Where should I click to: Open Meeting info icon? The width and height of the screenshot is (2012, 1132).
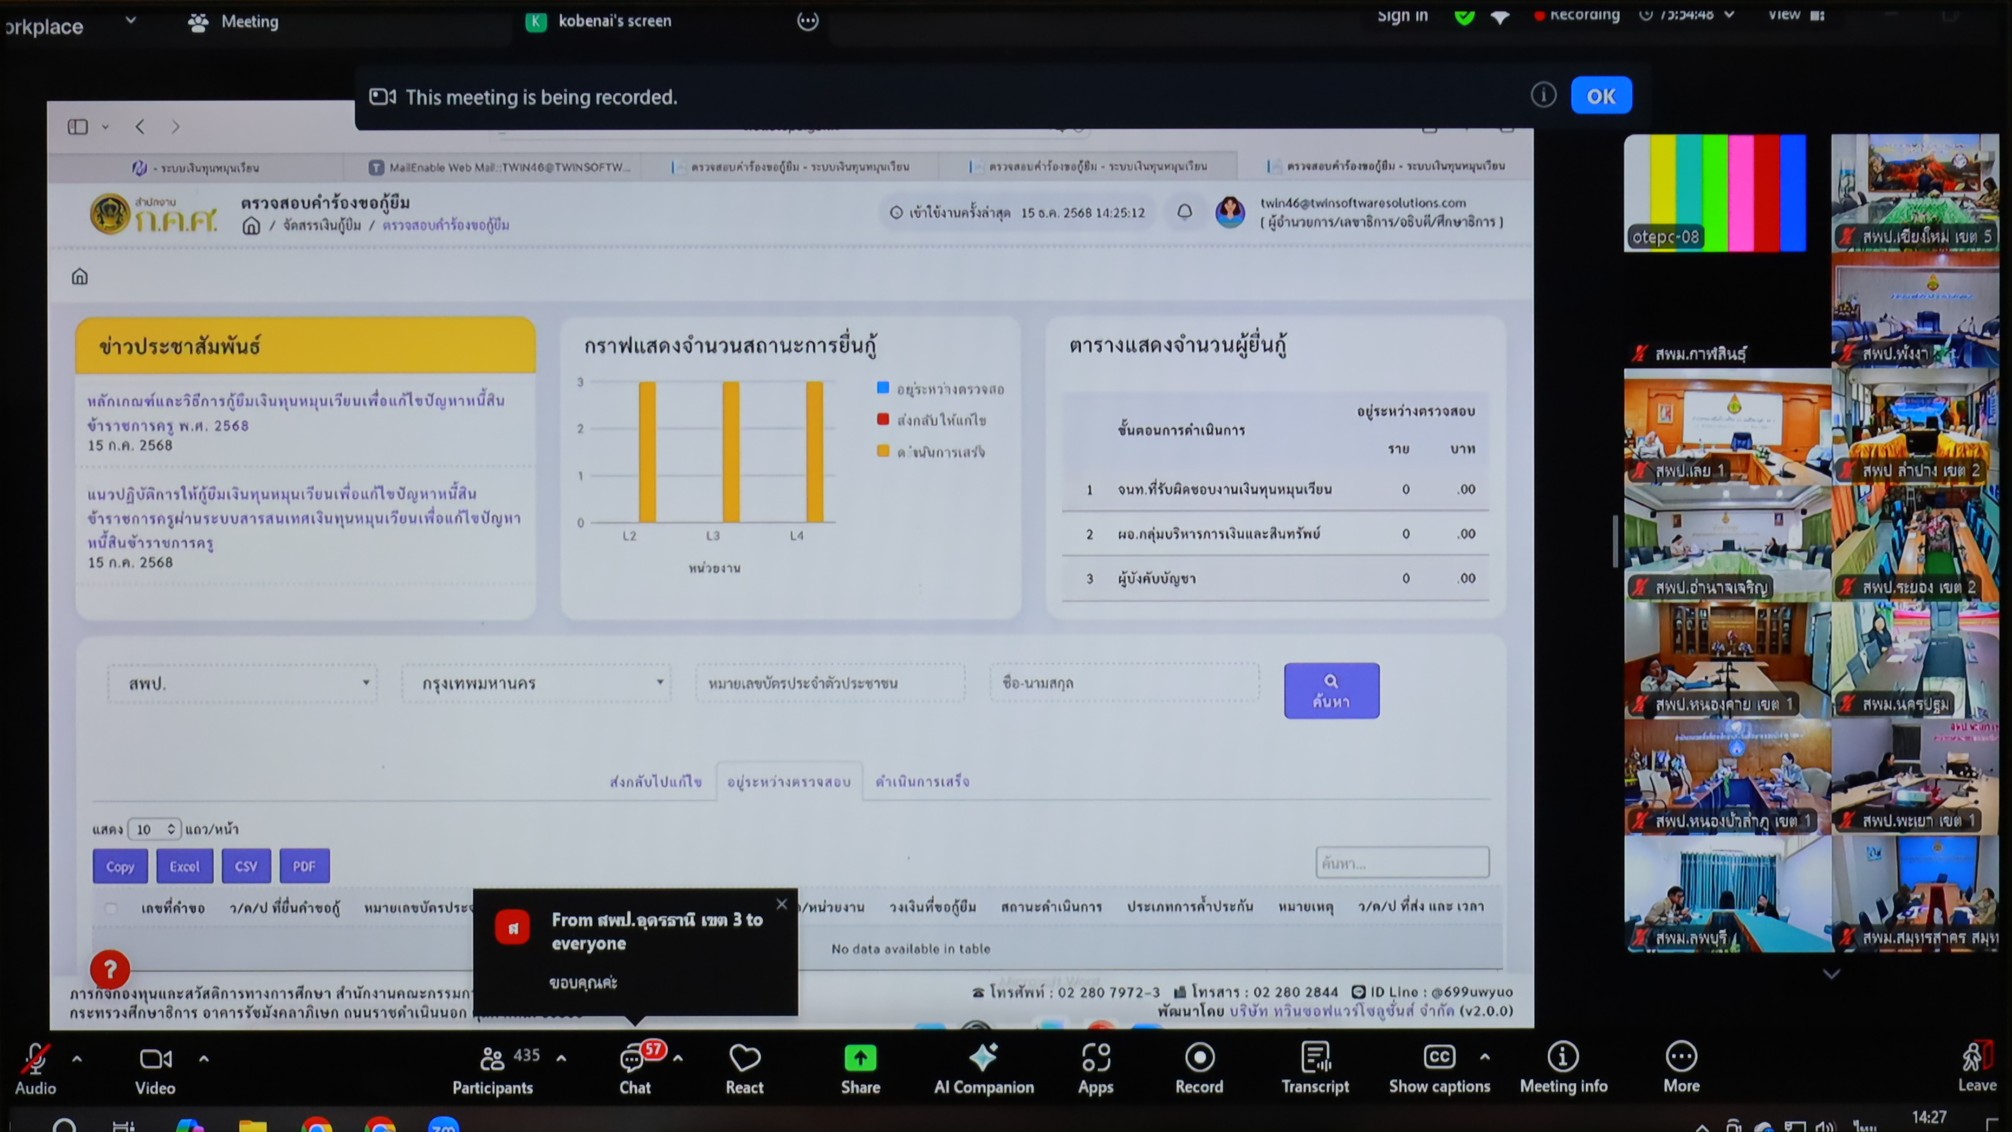(1563, 1058)
